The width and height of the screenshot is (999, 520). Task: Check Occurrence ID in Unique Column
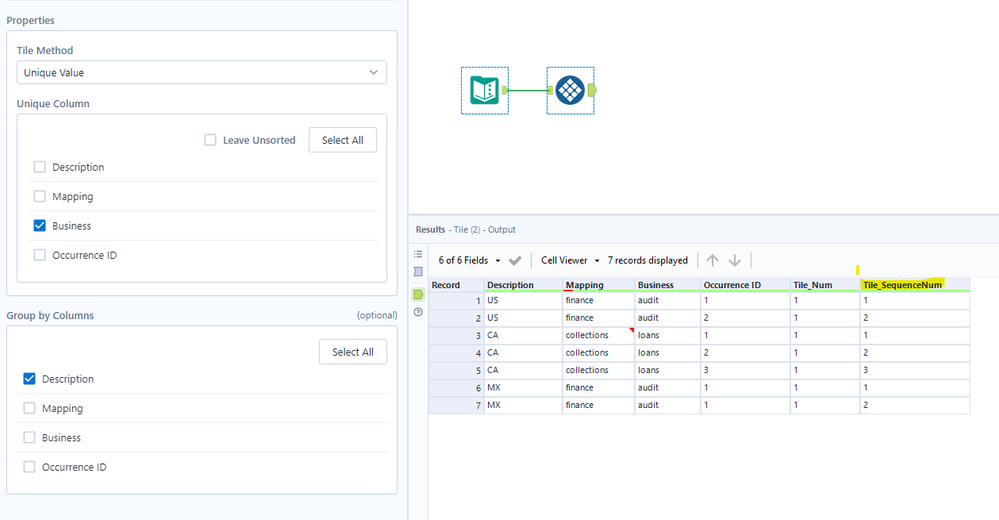(x=40, y=255)
